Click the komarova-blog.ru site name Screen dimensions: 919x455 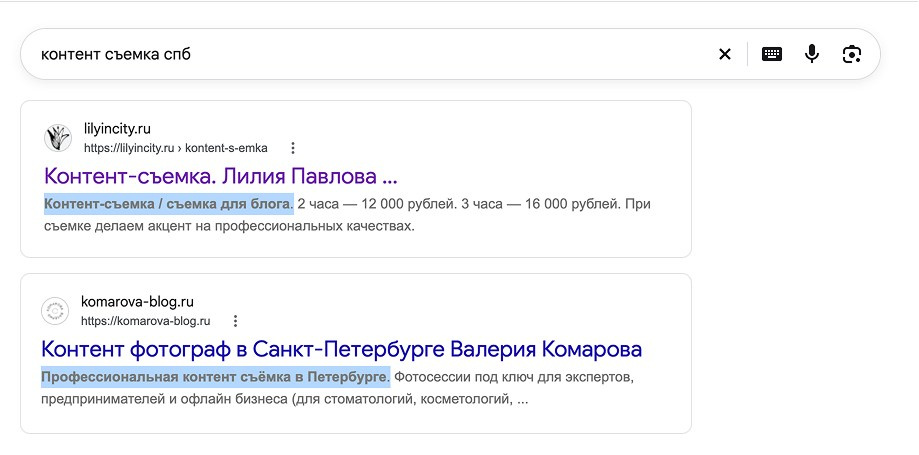[x=137, y=302]
